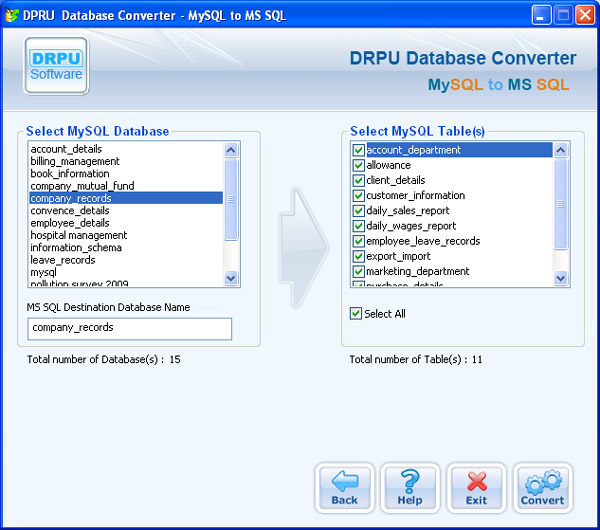The height and width of the screenshot is (530, 600).
Task: Select convence_details database
Action: click(126, 210)
